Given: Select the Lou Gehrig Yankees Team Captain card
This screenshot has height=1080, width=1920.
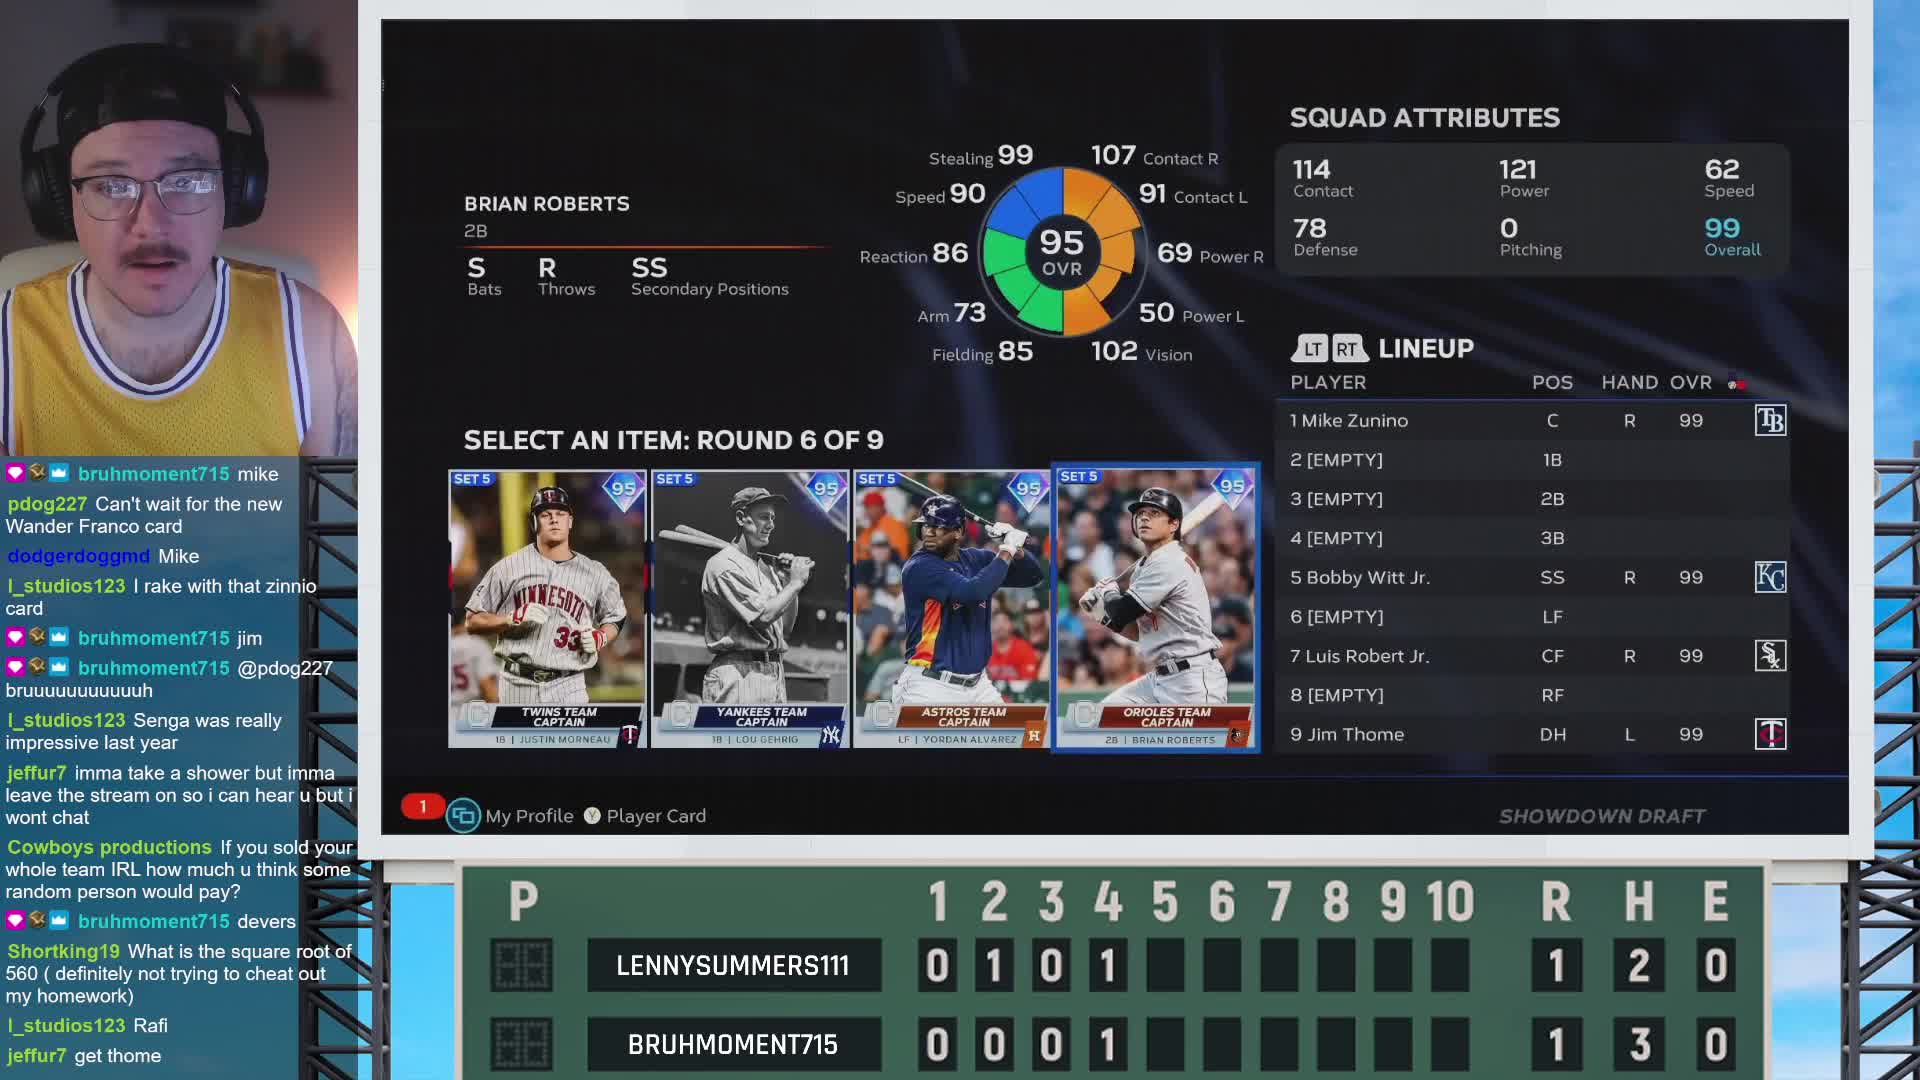Looking at the screenshot, I should pos(750,608).
